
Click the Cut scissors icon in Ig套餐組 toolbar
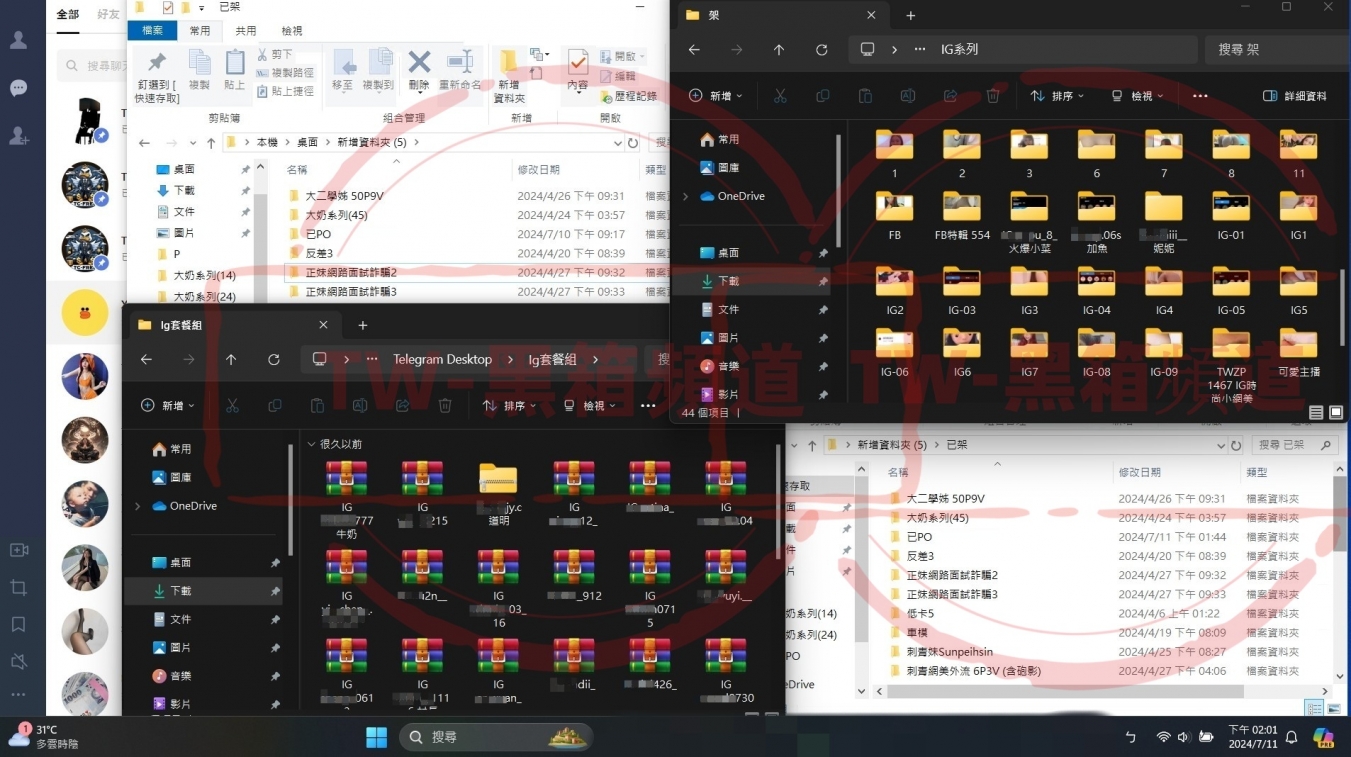[x=232, y=406]
